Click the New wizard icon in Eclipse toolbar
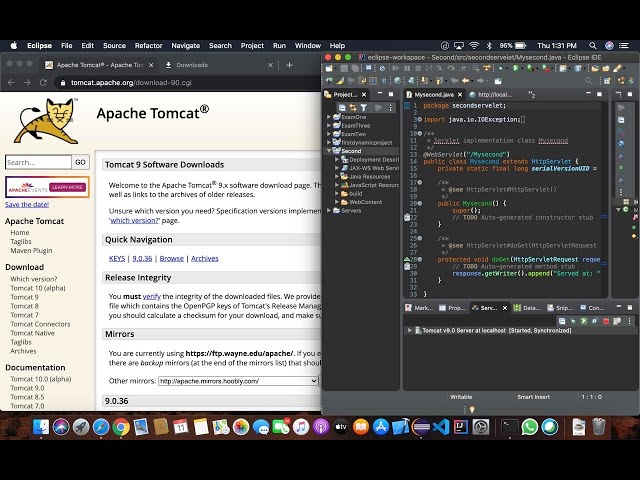Viewport: 640px width, 480px height. click(329, 68)
